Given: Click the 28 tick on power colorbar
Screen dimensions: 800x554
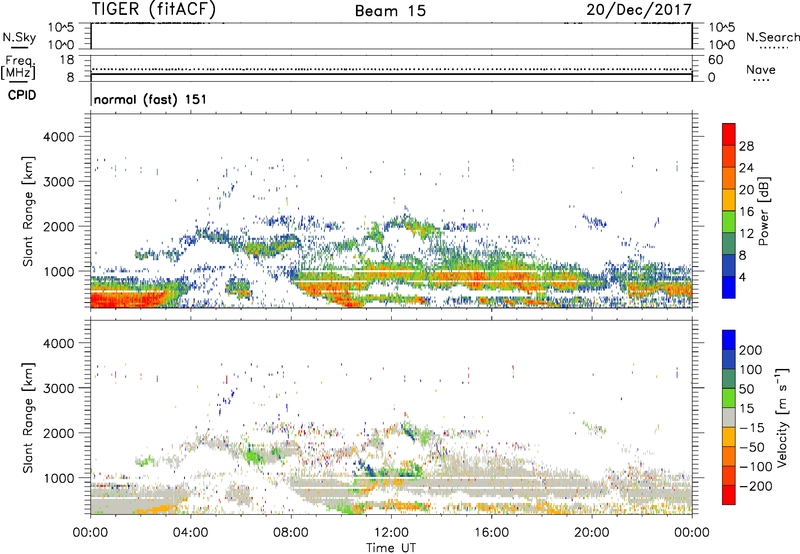Looking at the screenshot, I should (x=746, y=146).
